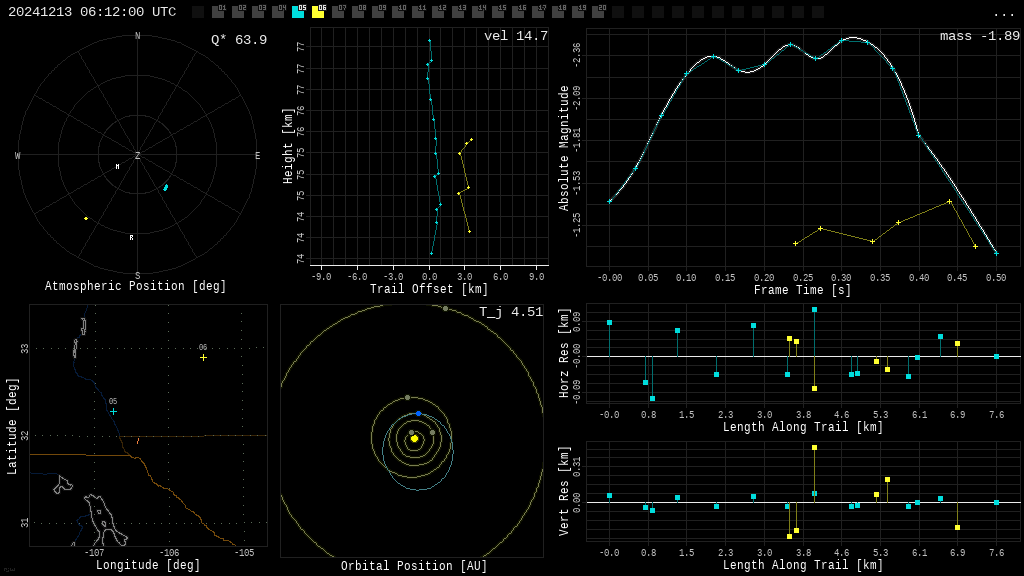Click the zenith Z marker on polar plot
This screenshot has width=1024, height=576.
(x=138, y=156)
